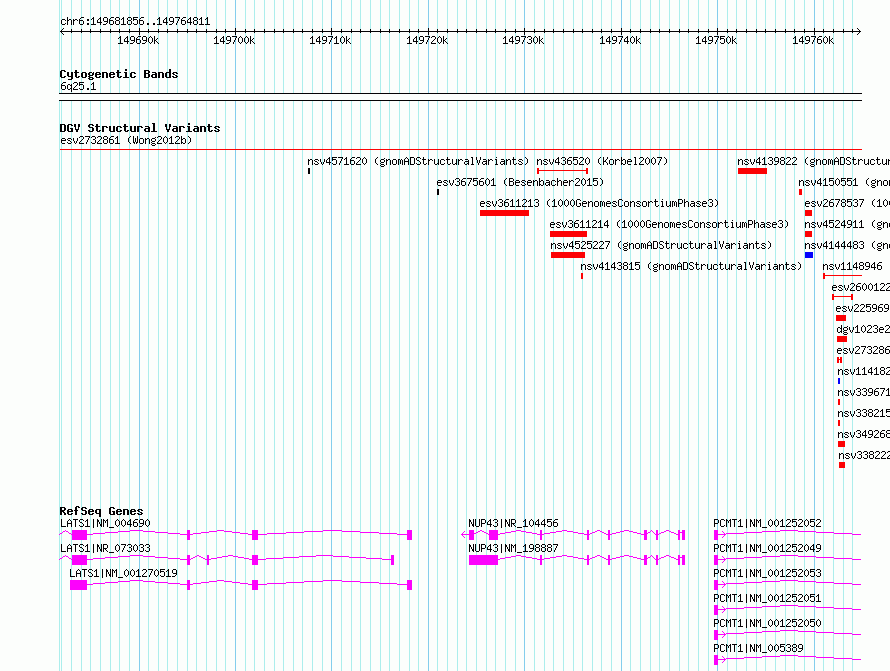The width and height of the screenshot is (890, 671).
Task: Open variant nsv4139822 label
Action: pos(813,161)
